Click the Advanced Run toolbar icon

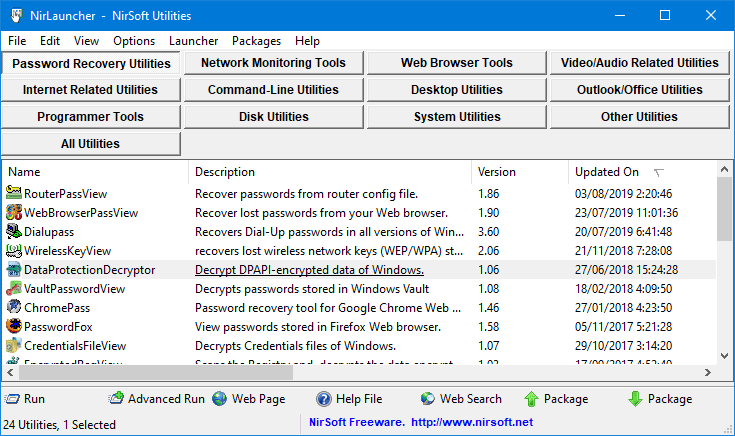click(x=116, y=398)
